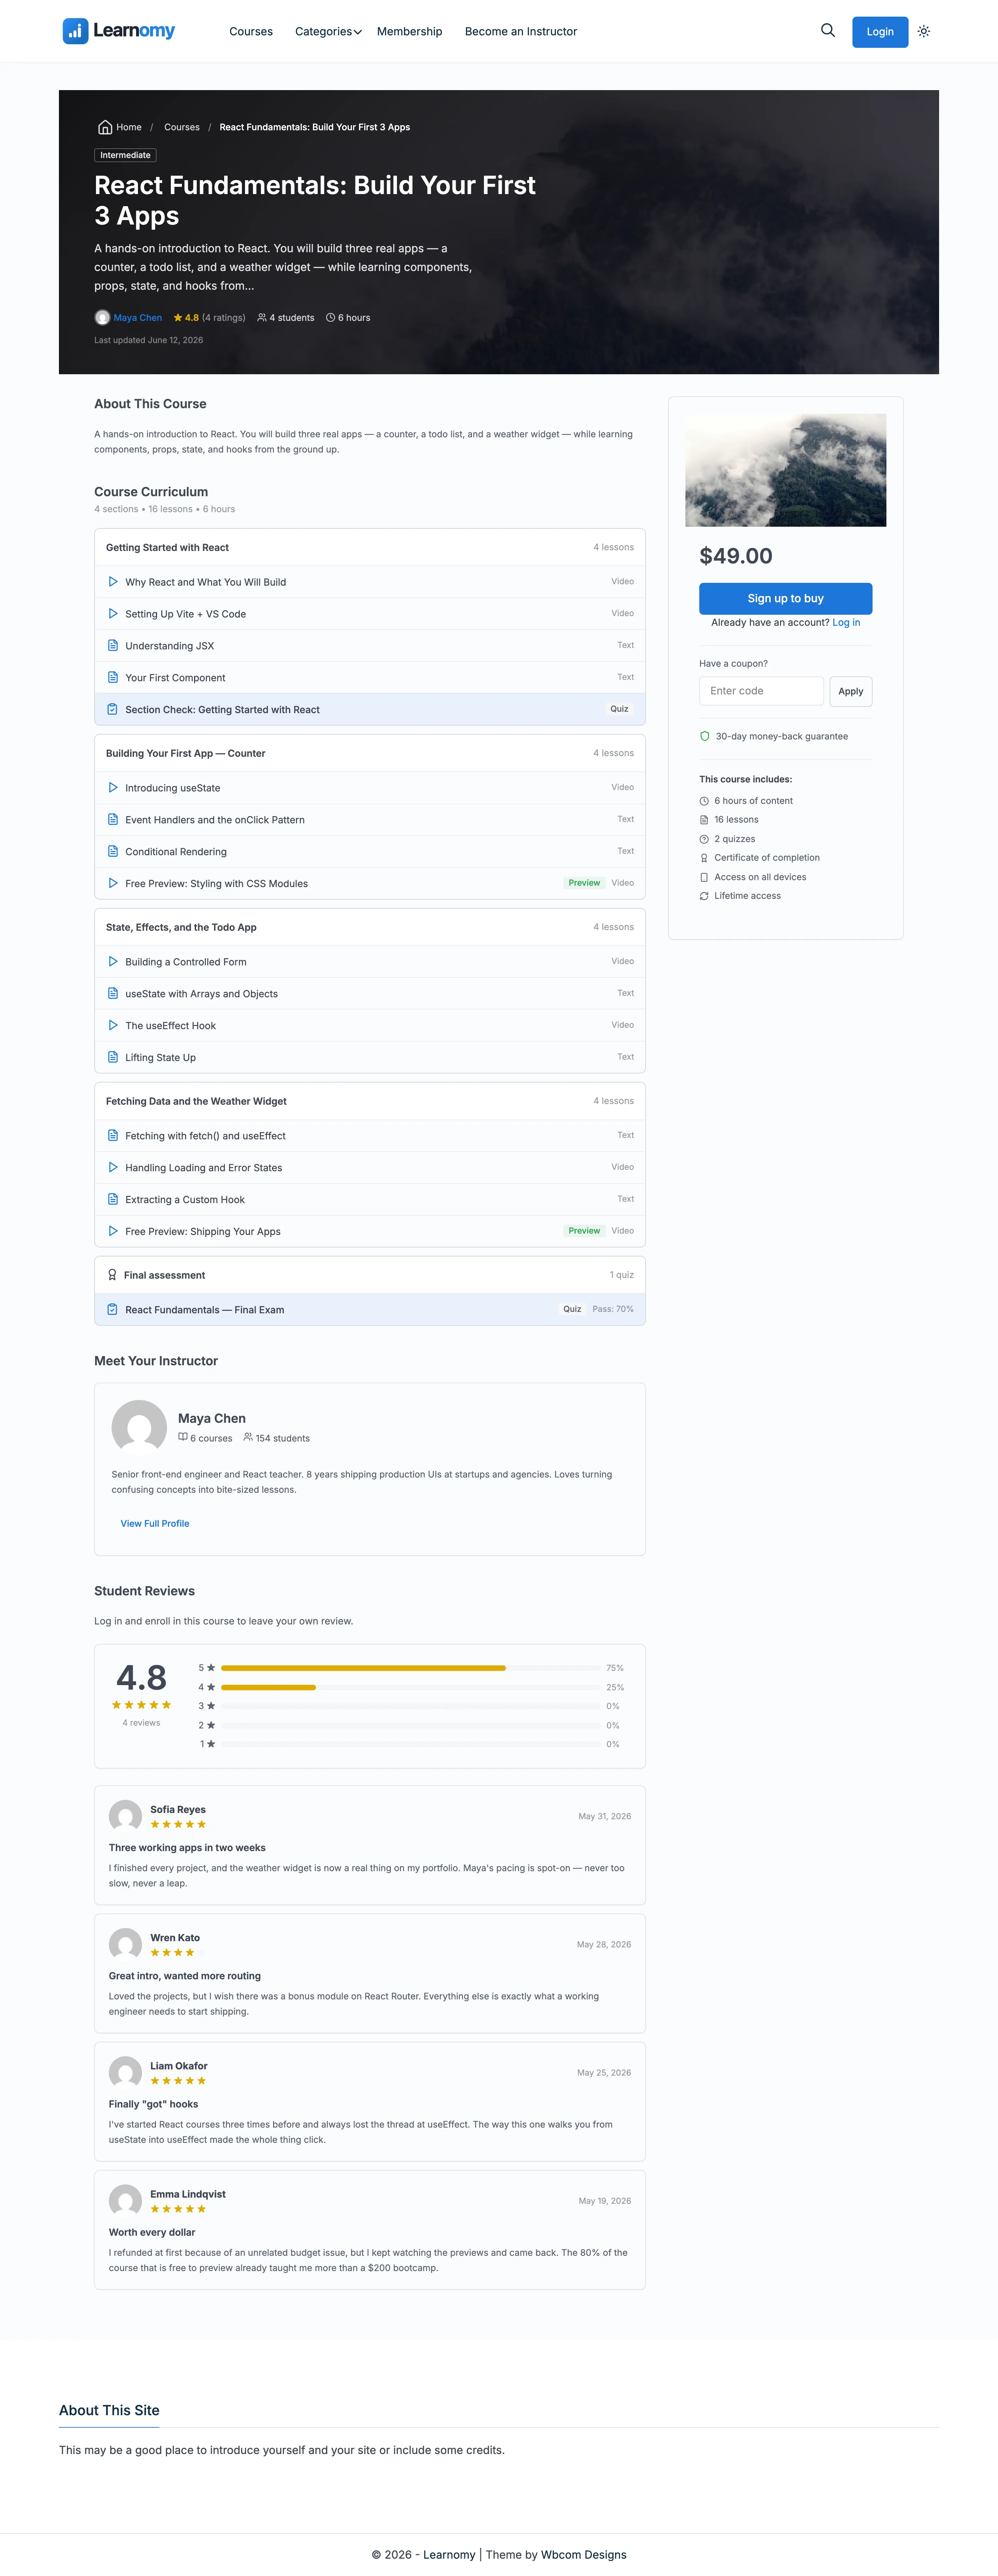The width and height of the screenshot is (998, 2576).
Task: Open Become an Instructor menu item
Action: 521,32
